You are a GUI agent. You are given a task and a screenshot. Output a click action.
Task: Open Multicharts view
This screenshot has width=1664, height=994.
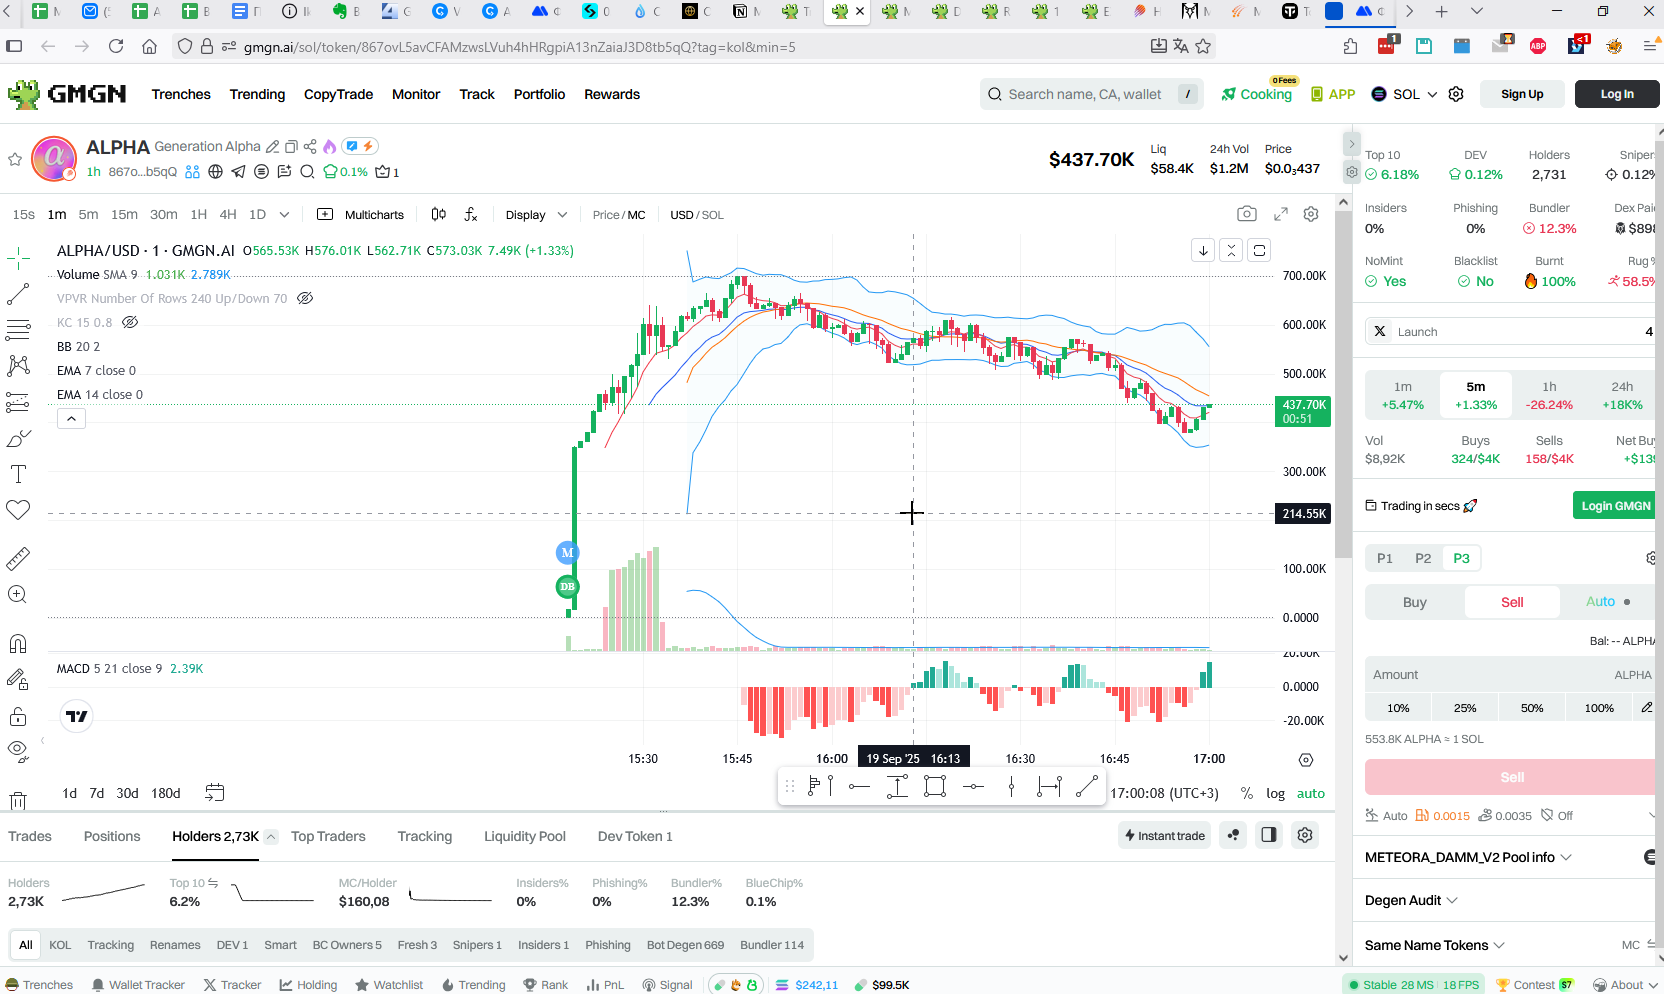361,214
